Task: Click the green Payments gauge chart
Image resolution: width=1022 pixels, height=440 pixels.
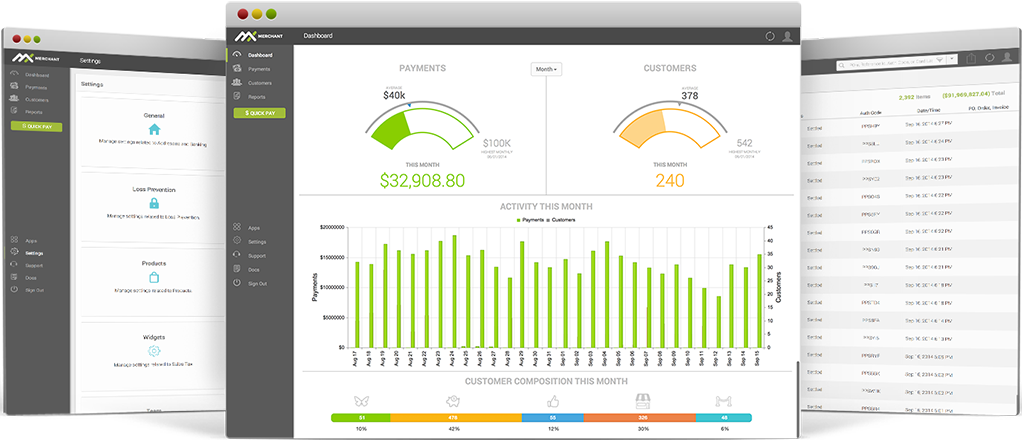Action: click(422, 127)
